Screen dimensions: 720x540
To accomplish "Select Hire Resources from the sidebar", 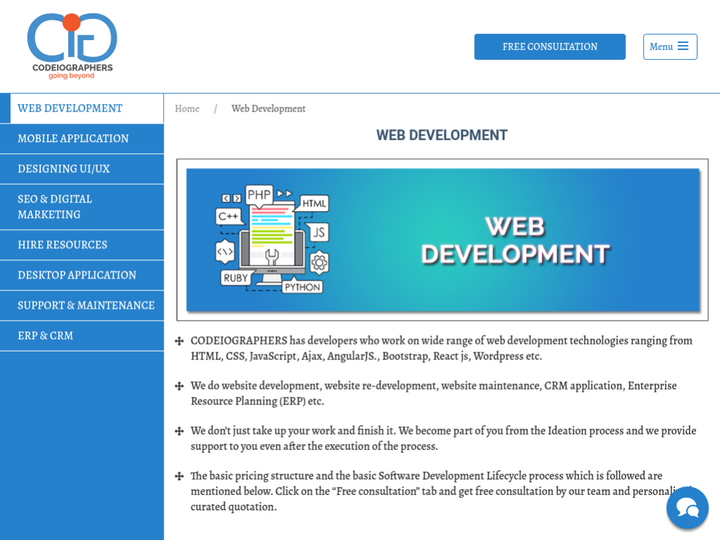I will pos(82,245).
